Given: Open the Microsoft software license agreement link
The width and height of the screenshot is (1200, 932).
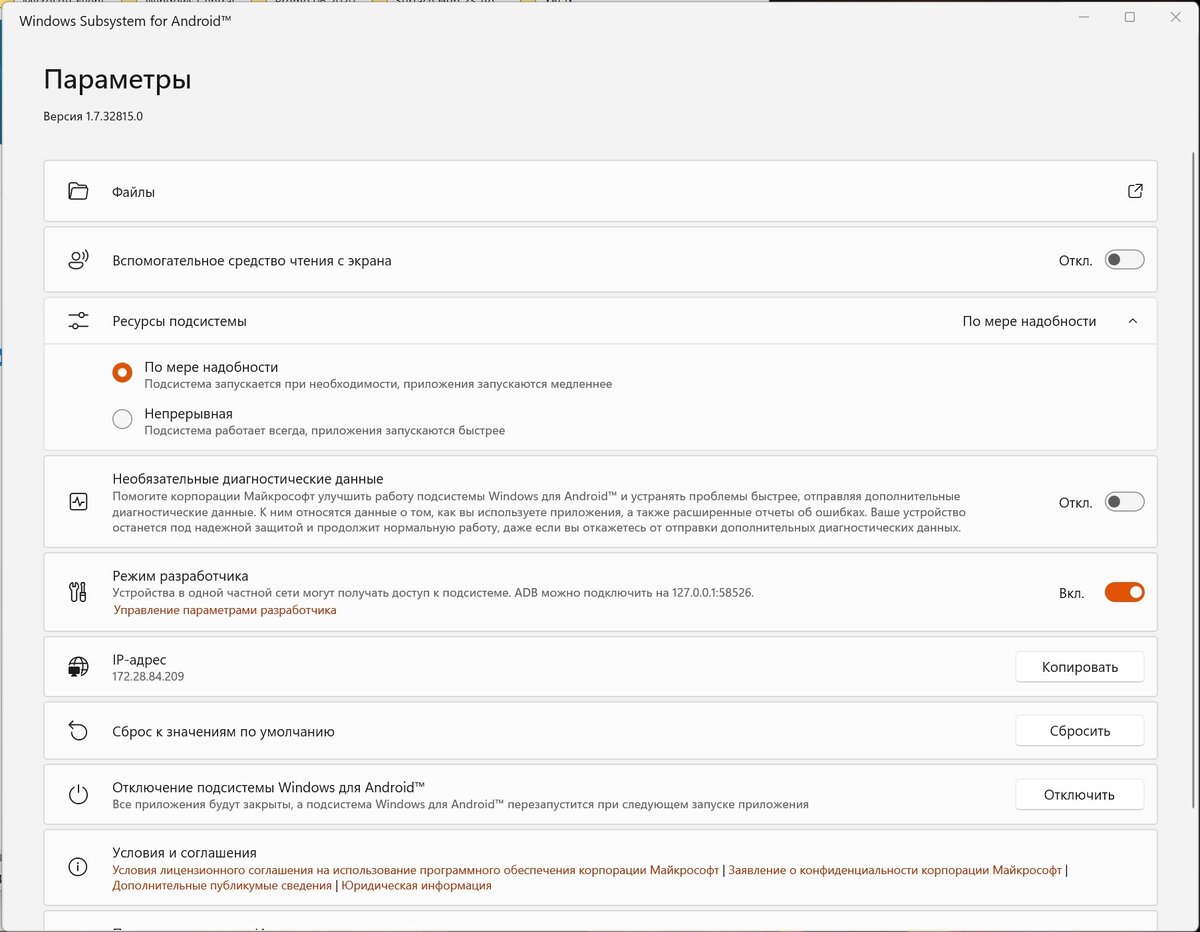Looking at the screenshot, I should click(x=416, y=871).
